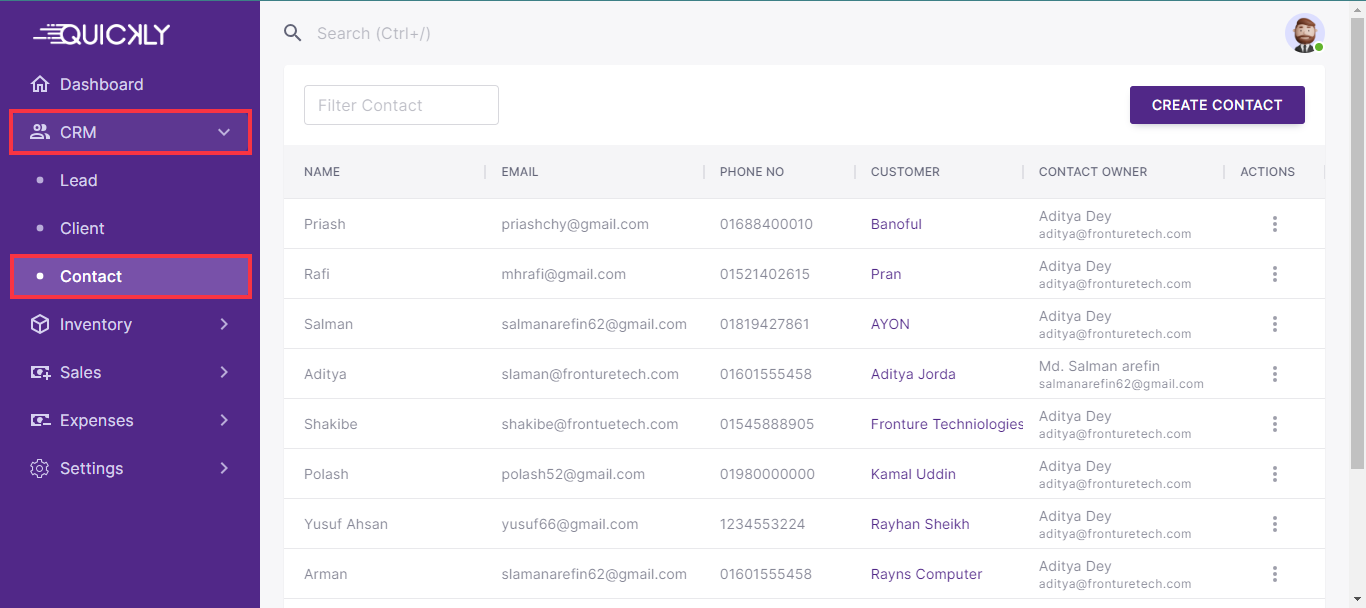
Task: Open the Banoful customer link
Action: tap(896, 224)
